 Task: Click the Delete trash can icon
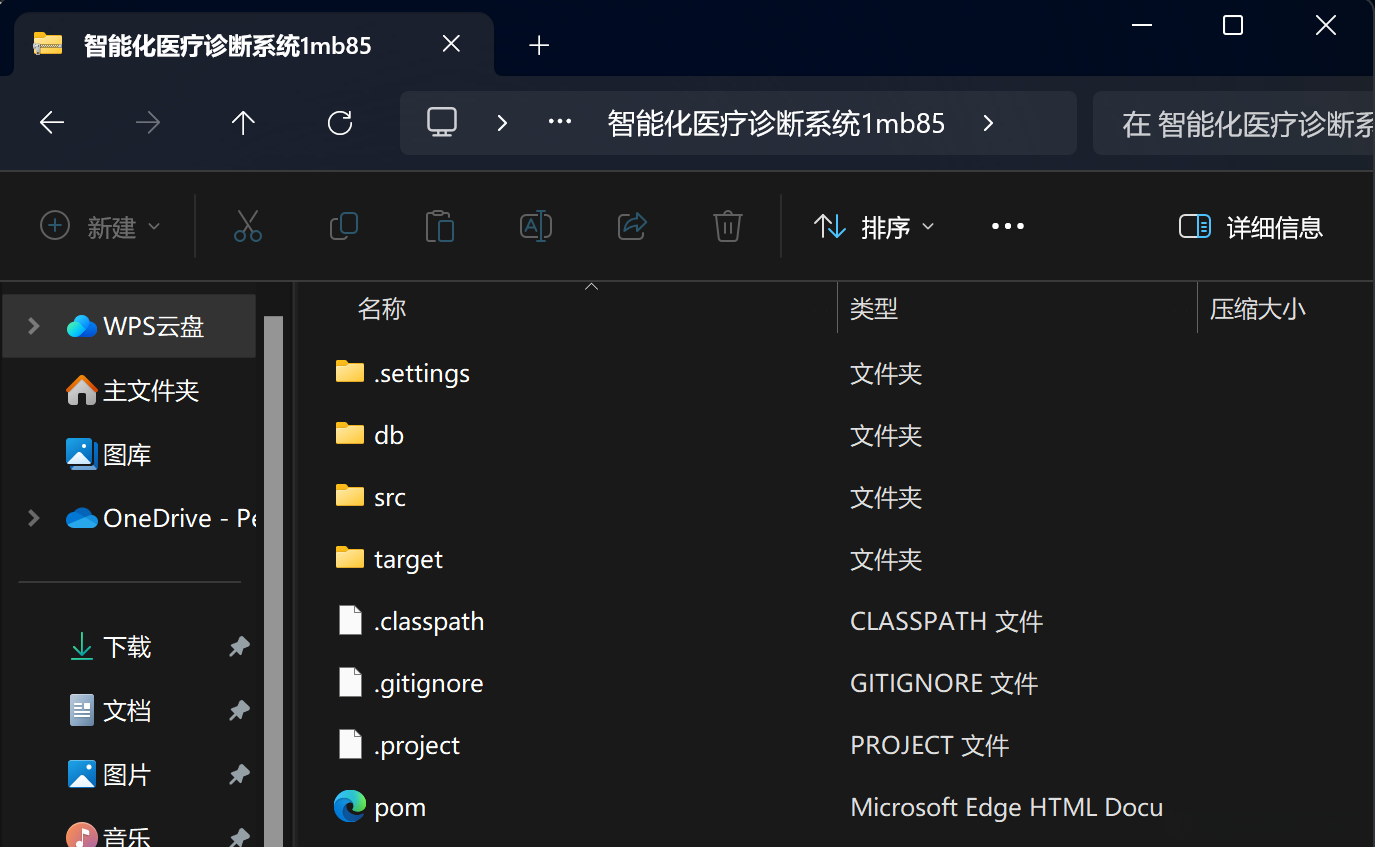point(727,227)
